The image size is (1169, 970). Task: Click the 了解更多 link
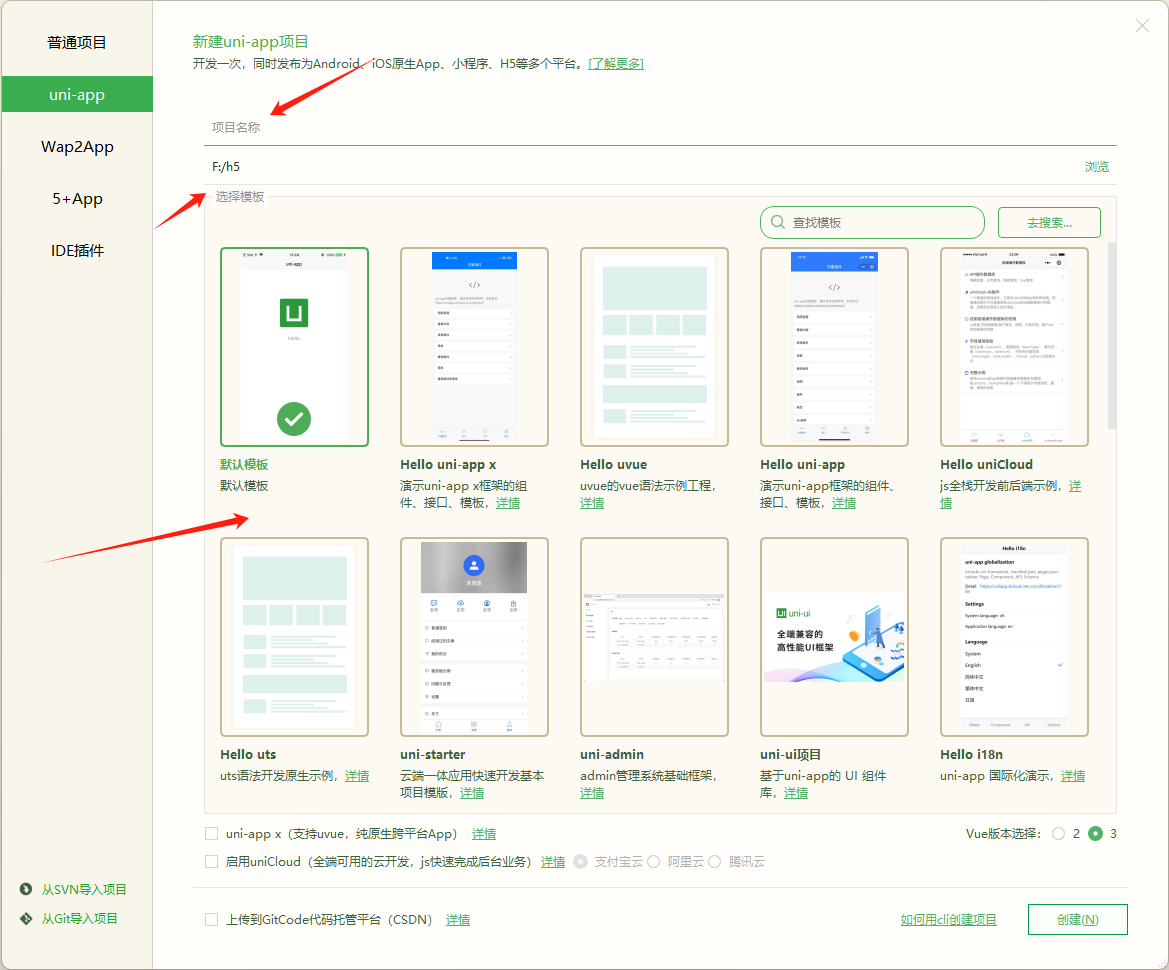[616, 64]
